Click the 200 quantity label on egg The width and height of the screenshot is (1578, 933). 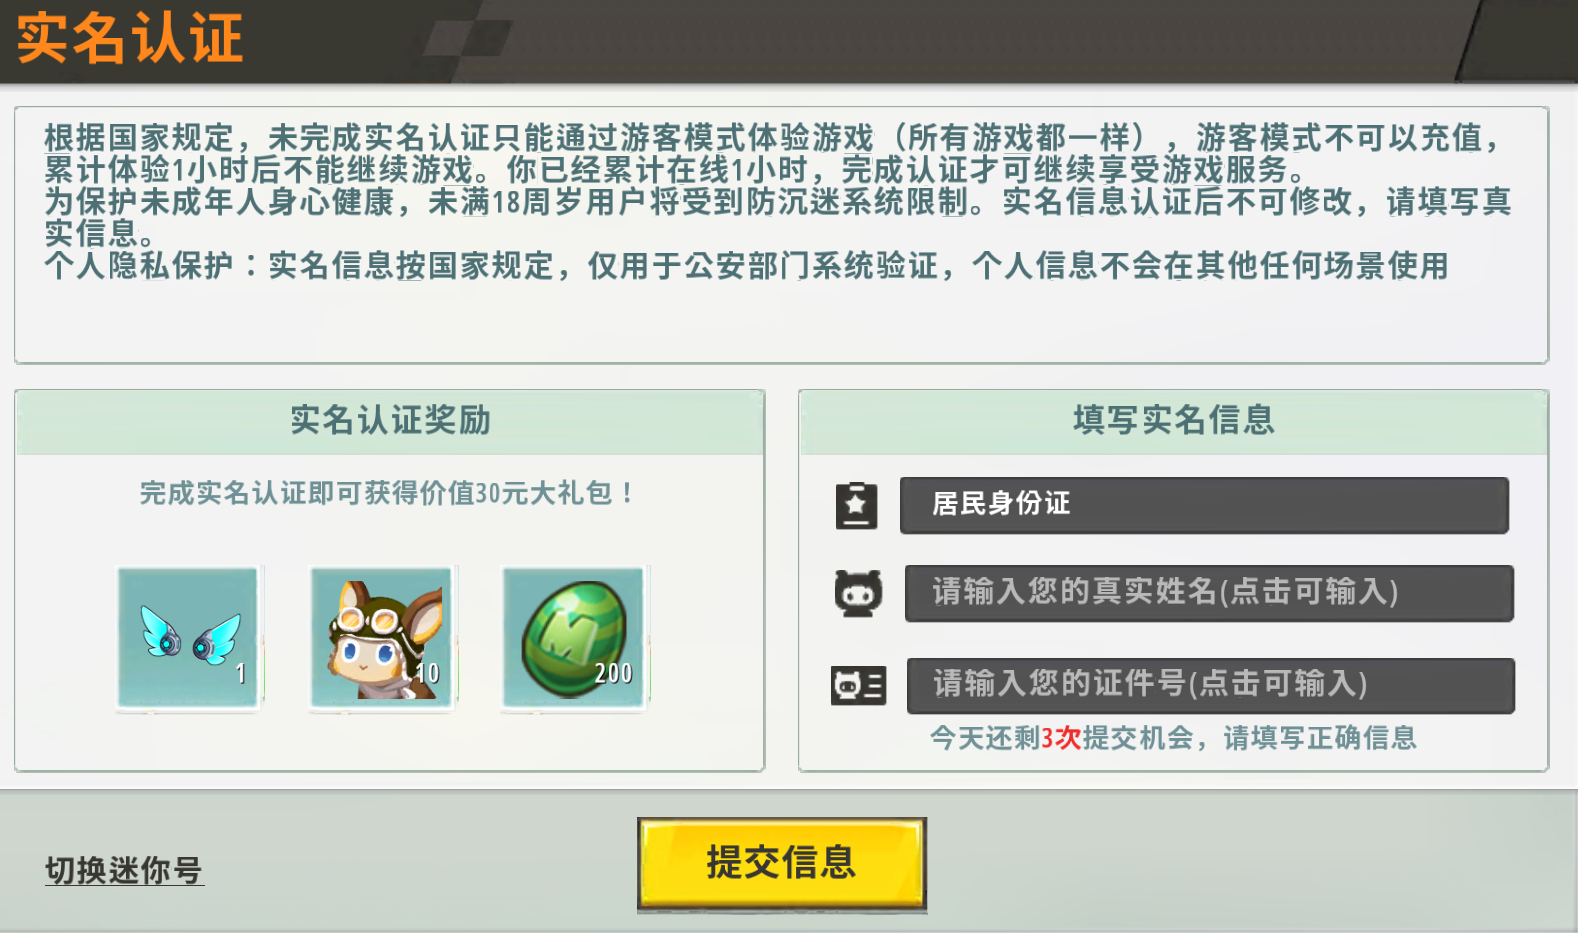coord(613,674)
